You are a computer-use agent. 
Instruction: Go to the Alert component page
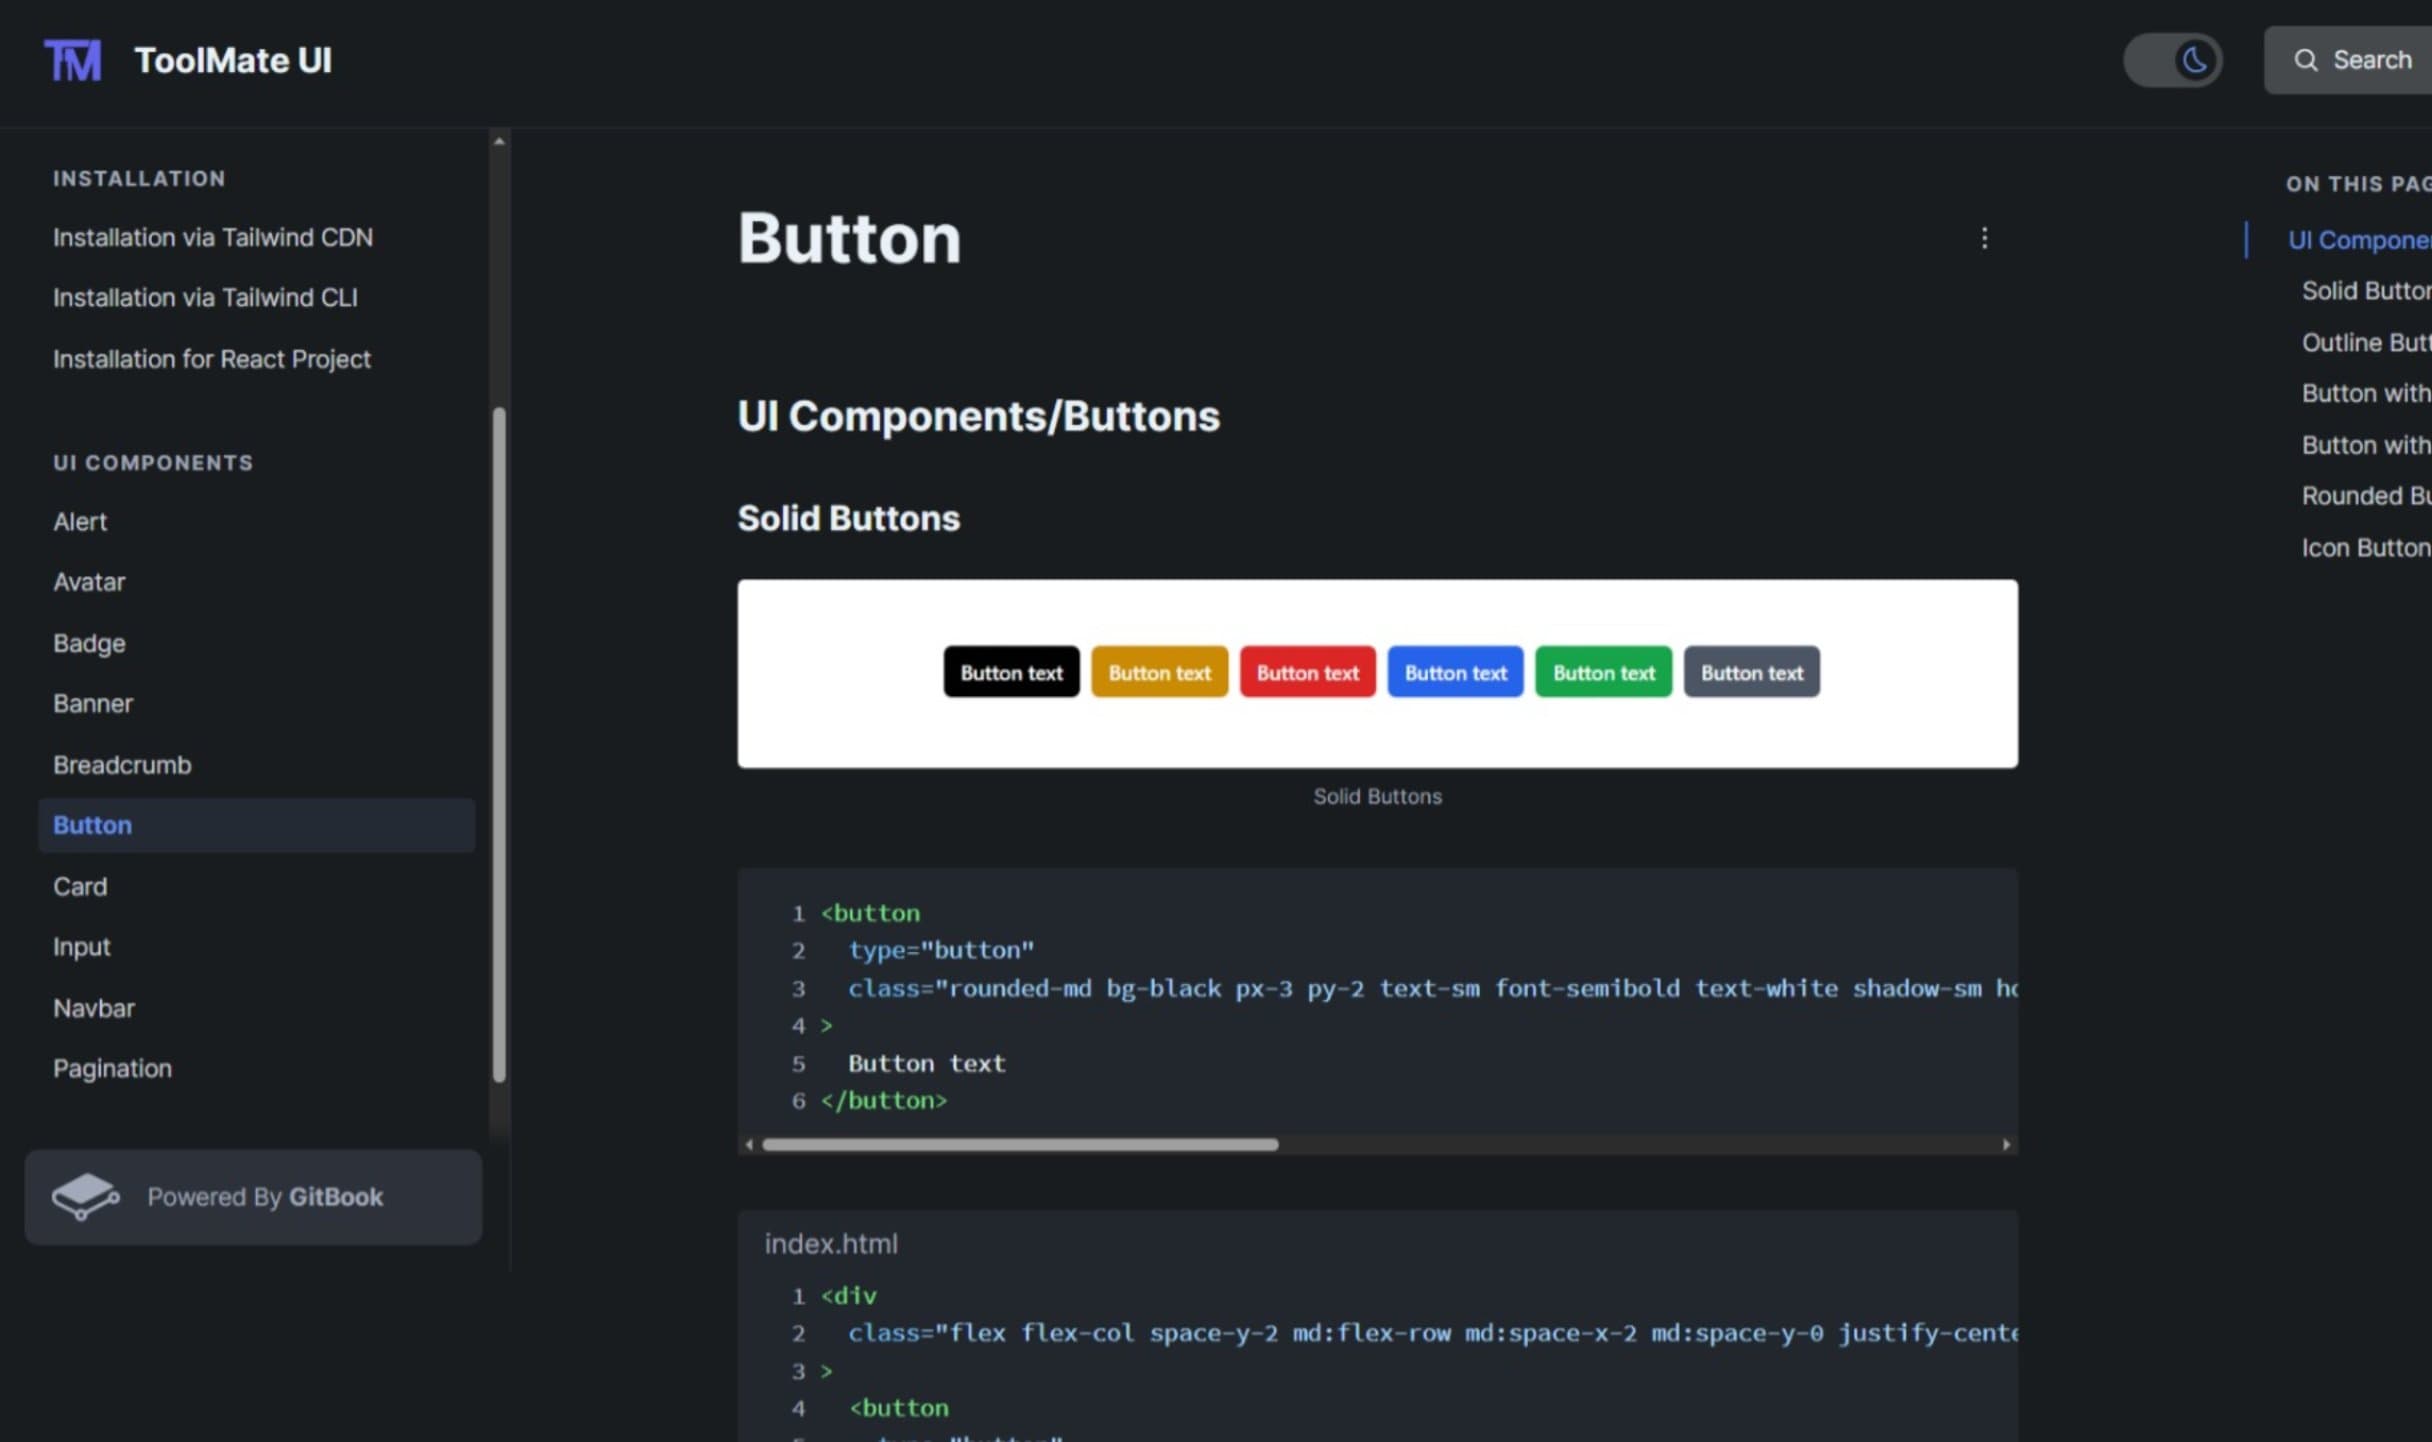click(80, 521)
